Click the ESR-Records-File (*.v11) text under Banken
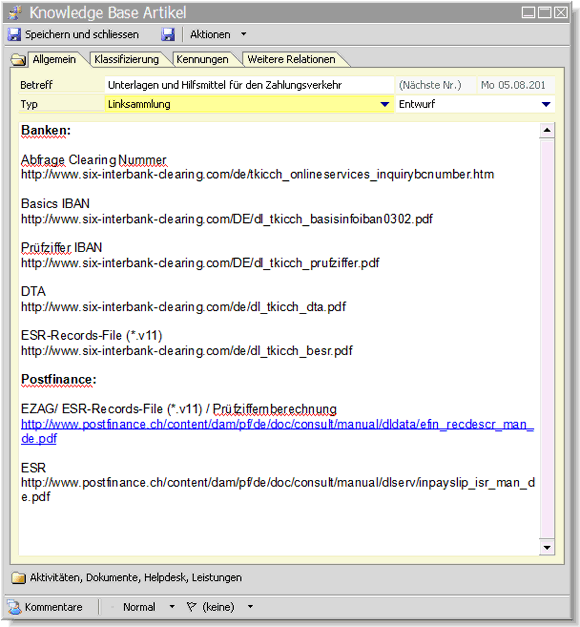580x627 pixels. (91, 335)
